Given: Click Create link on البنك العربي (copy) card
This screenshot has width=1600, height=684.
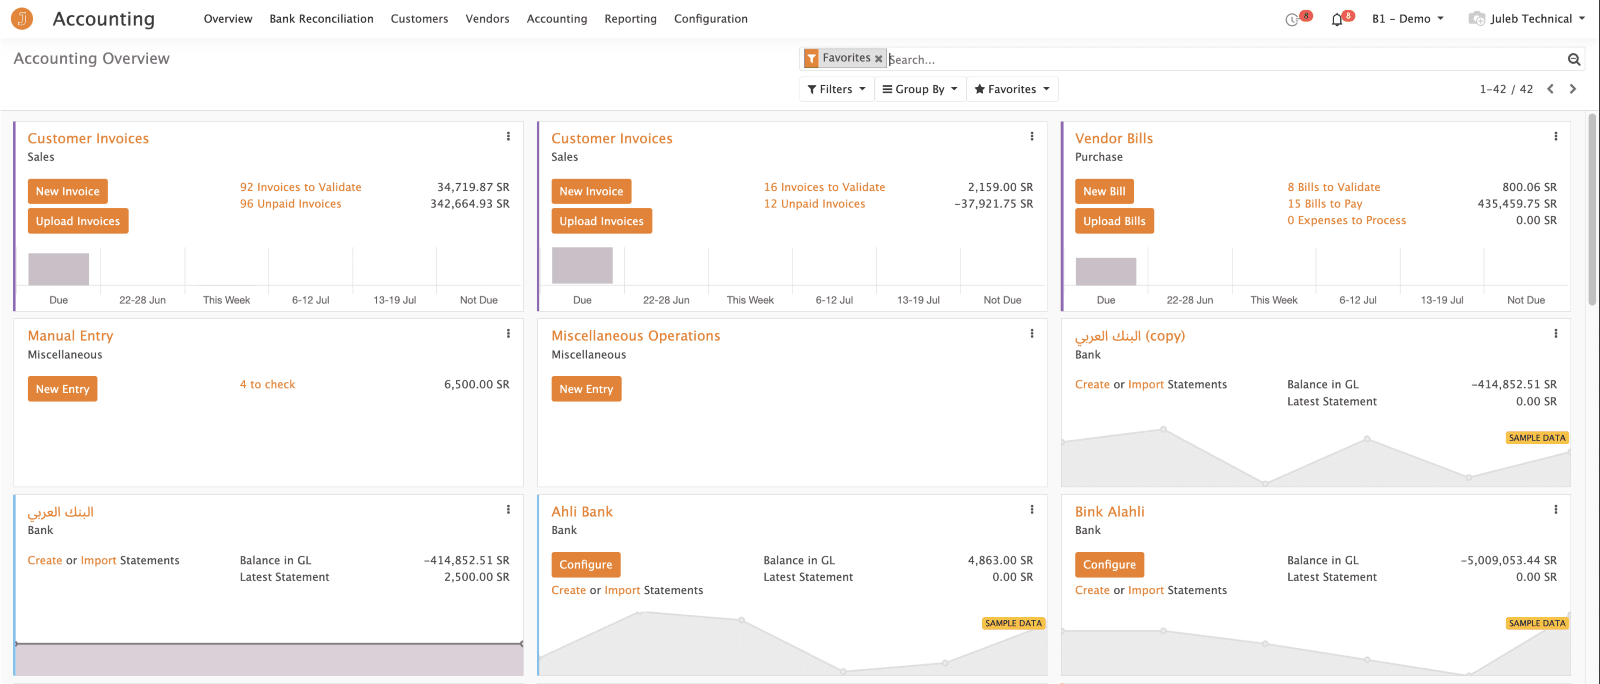Looking at the screenshot, I should 1092,384.
